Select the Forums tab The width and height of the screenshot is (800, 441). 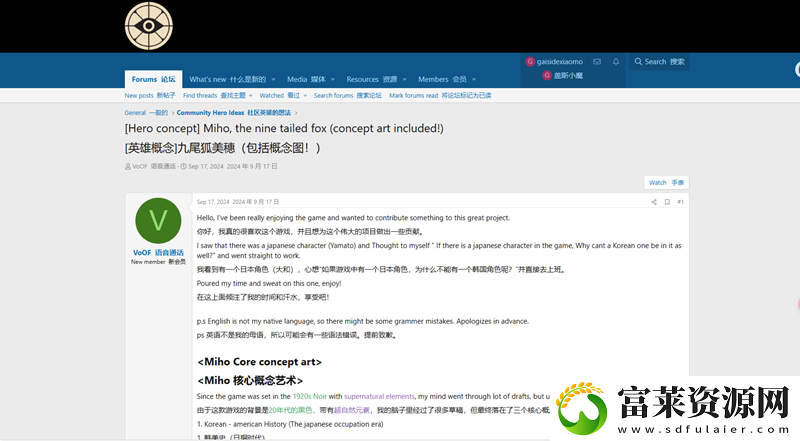click(x=153, y=79)
